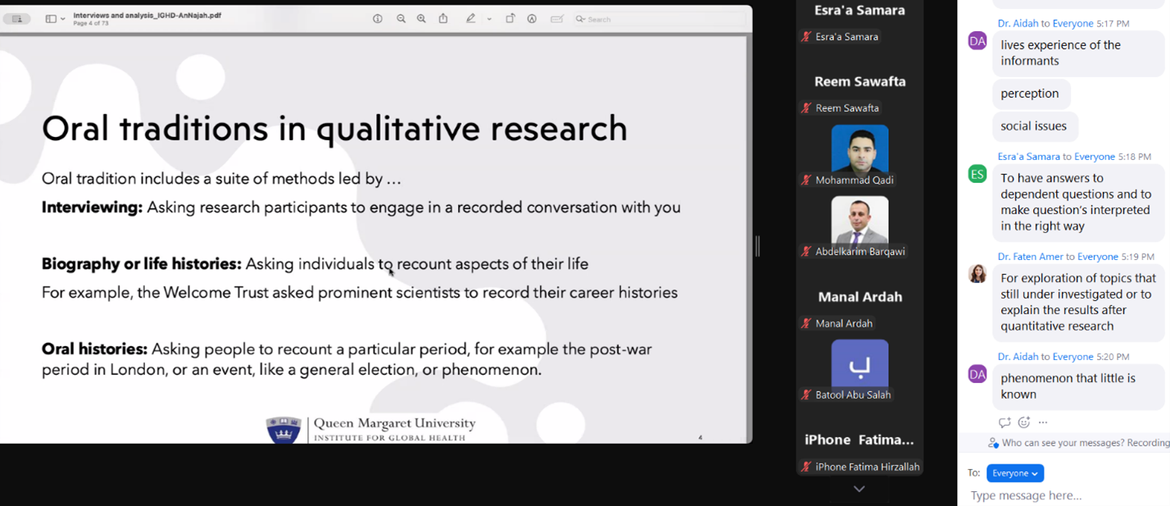
Task: Open the Preview sidebar view button
Action: click(51, 19)
